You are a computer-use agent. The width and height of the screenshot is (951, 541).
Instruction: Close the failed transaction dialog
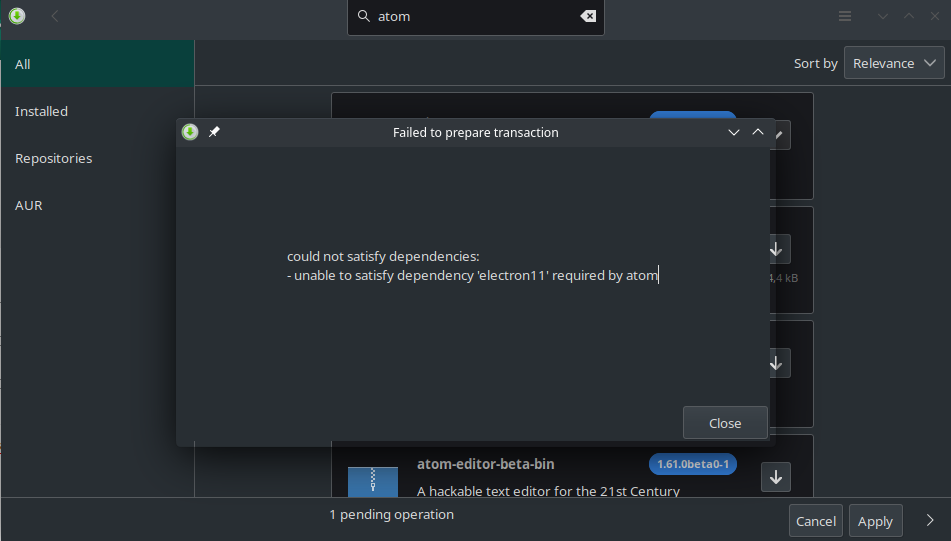725,423
